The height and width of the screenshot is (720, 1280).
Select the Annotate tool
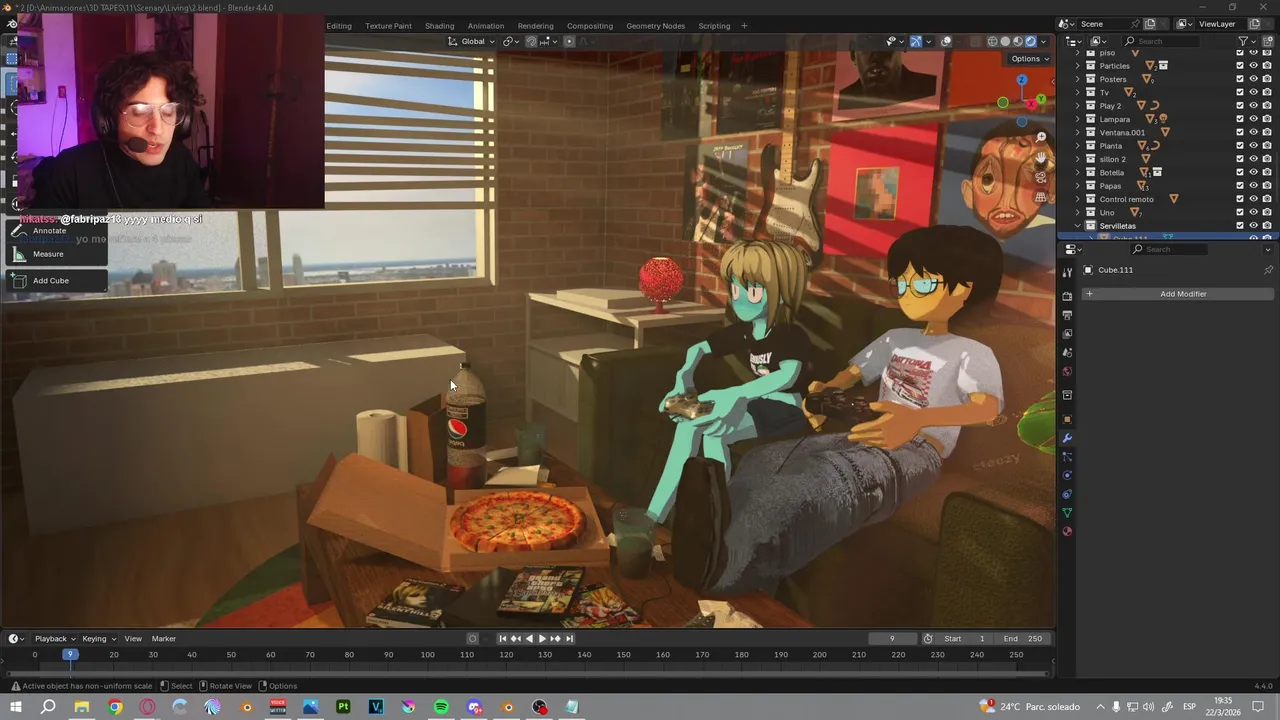click(55, 231)
